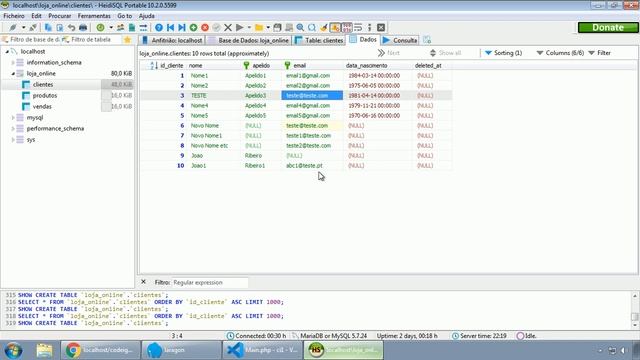The height and width of the screenshot is (360, 640).
Task: Click the green insert row plus icon
Action: click(x=193, y=27)
